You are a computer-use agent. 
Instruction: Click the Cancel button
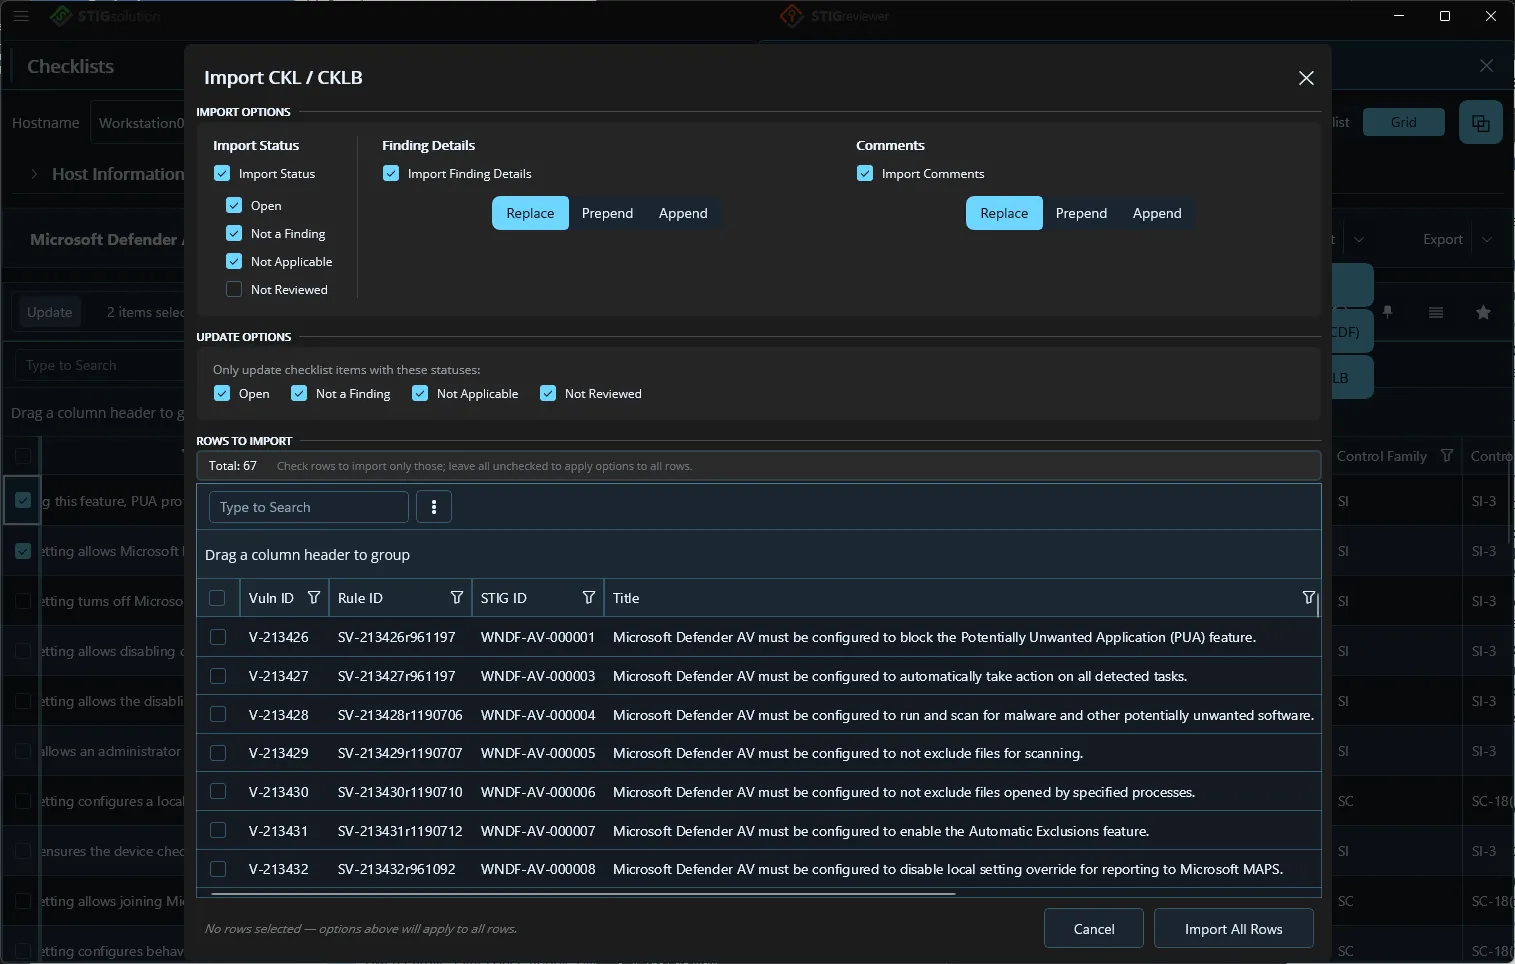click(1094, 929)
